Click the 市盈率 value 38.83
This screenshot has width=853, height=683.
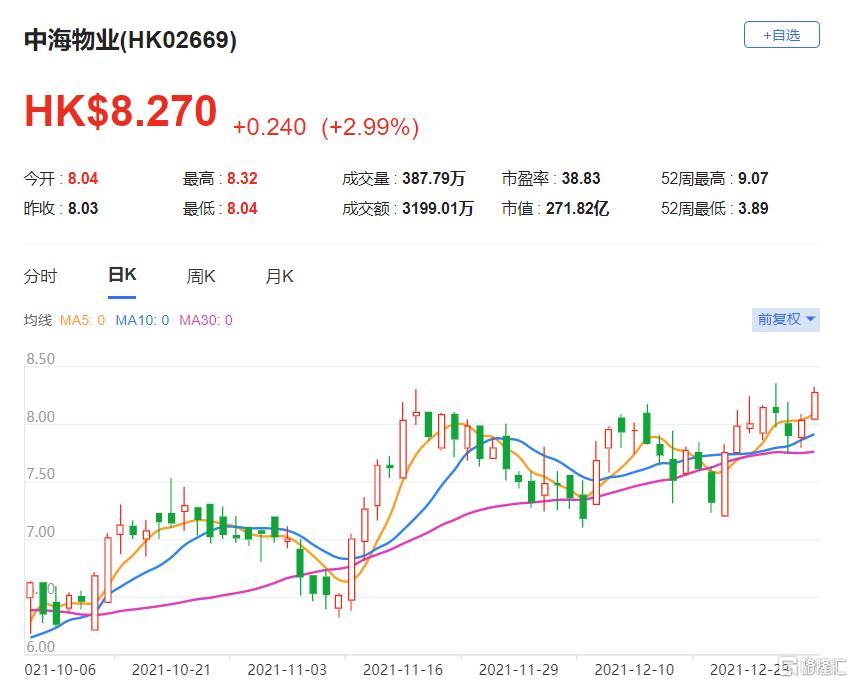[581, 179]
